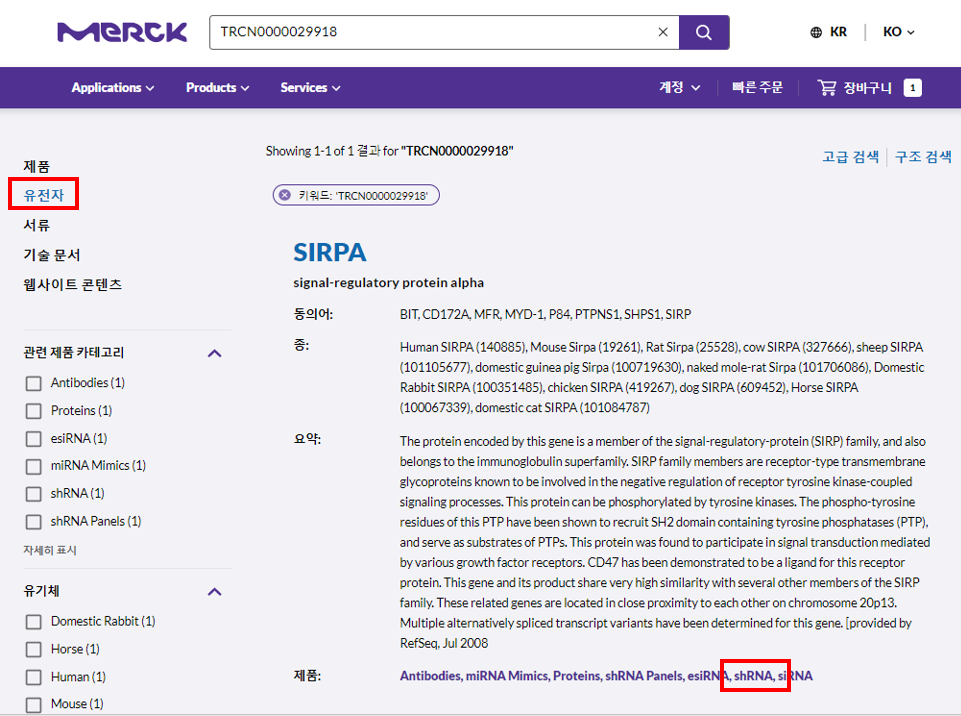Check the Antibodies filter checkbox
This screenshot has height=716, width=961.
click(33, 383)
